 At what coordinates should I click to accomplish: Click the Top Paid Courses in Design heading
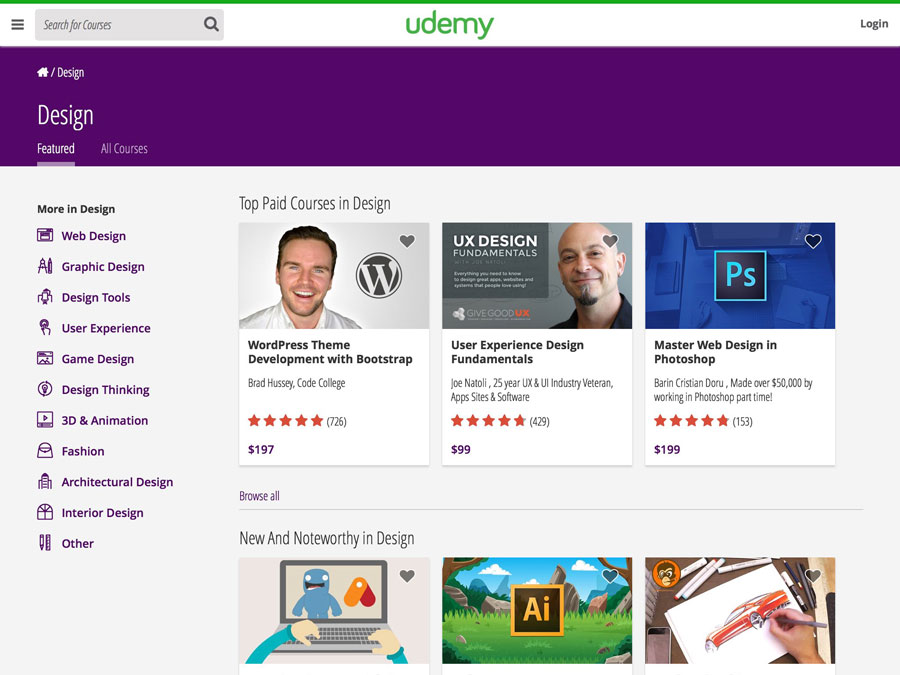315,204
